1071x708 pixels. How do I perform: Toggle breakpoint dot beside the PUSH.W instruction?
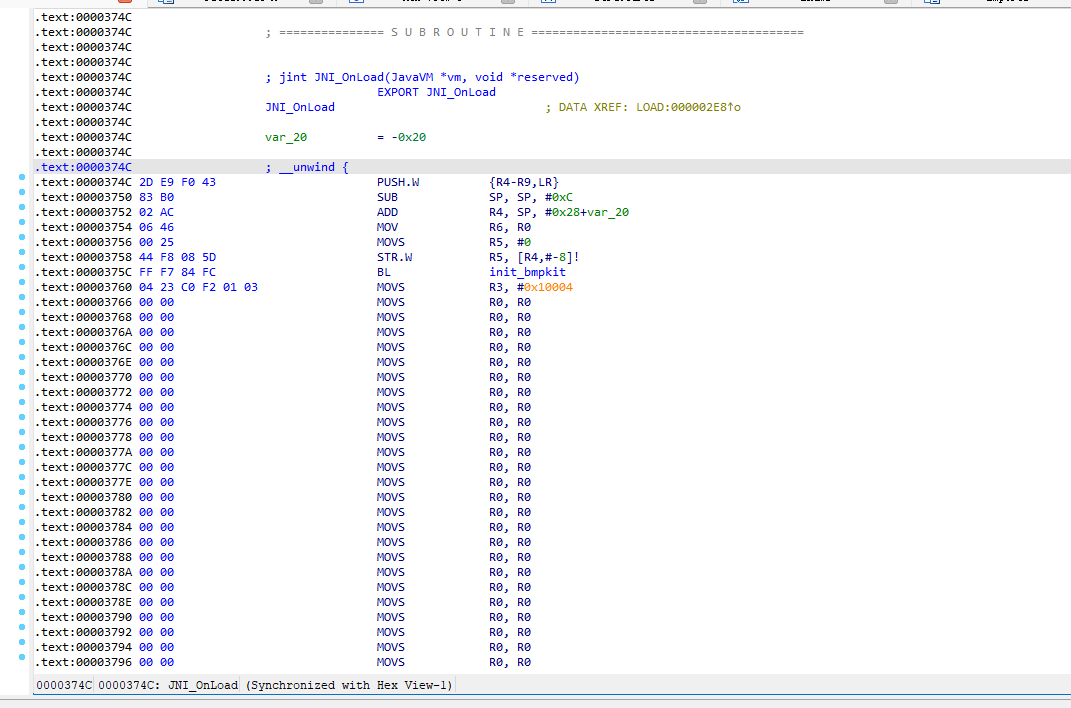[22, 177]
